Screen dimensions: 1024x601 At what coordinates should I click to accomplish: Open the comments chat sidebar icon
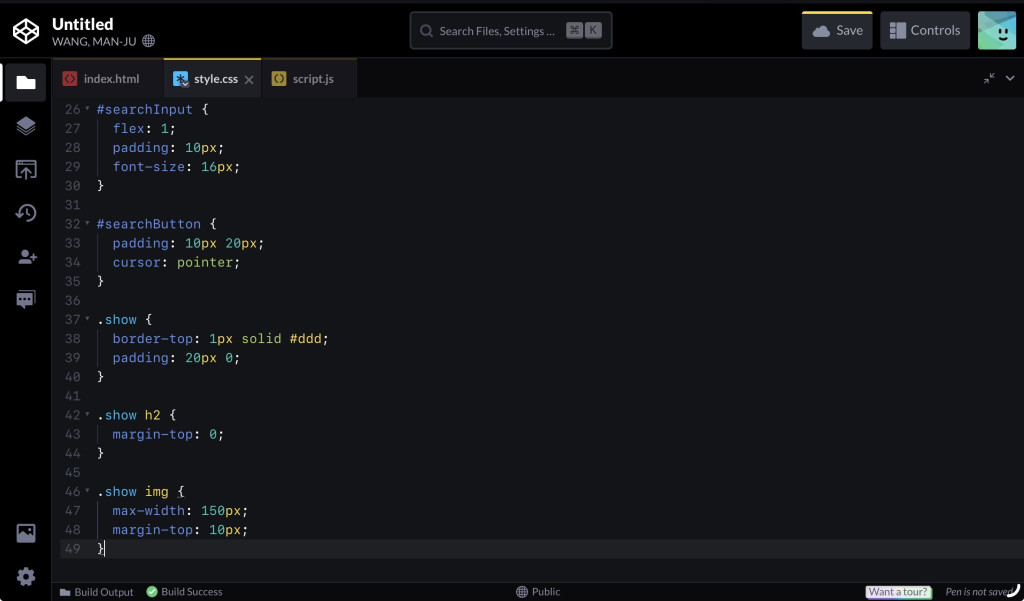point(25,300)
